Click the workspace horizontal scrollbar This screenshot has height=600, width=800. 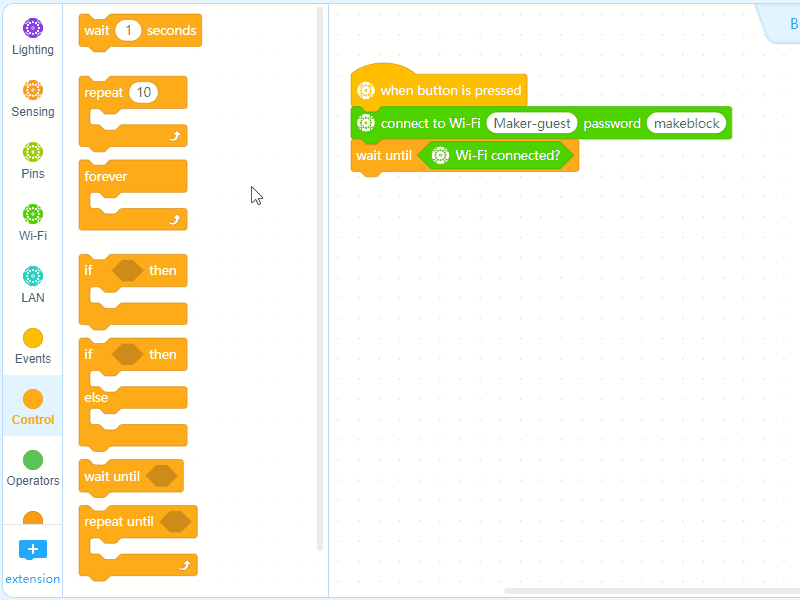click(x=652, y=591)
